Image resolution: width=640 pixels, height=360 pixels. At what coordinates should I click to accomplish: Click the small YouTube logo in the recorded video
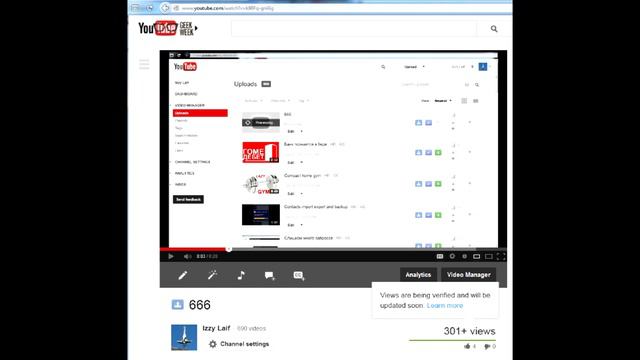click(x=185, y=67)
